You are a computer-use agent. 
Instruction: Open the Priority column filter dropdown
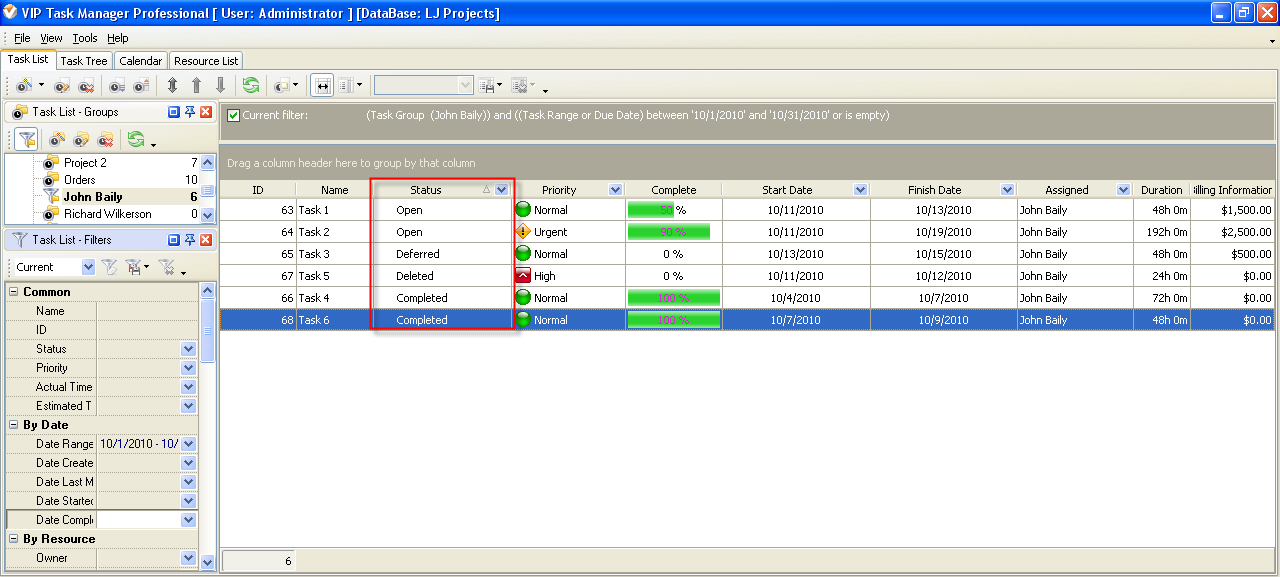pyautogui.click(x=615, y=190)
